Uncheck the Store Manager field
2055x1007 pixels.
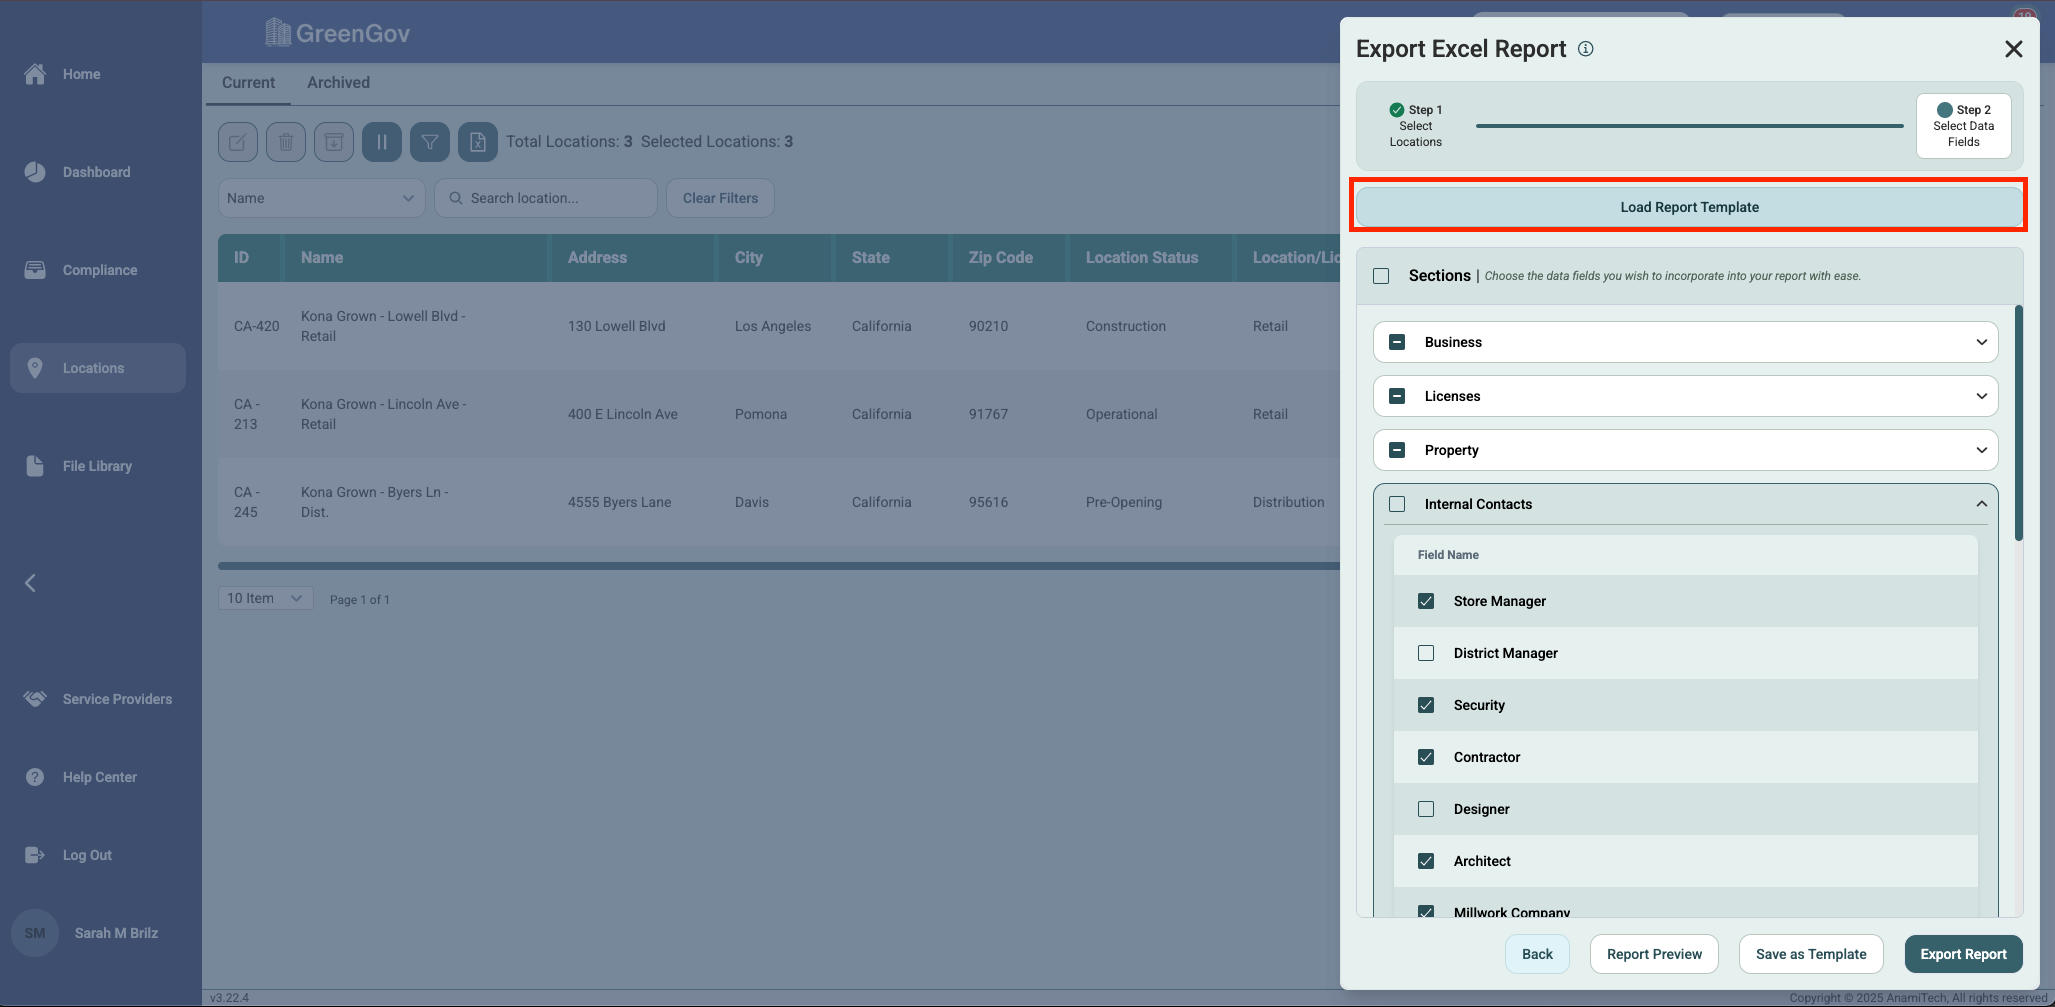click(x=1426, y=601)
